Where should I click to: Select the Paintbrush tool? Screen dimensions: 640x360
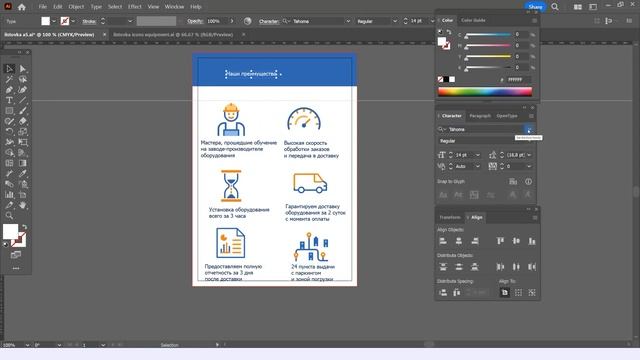[x=23, y=111]
